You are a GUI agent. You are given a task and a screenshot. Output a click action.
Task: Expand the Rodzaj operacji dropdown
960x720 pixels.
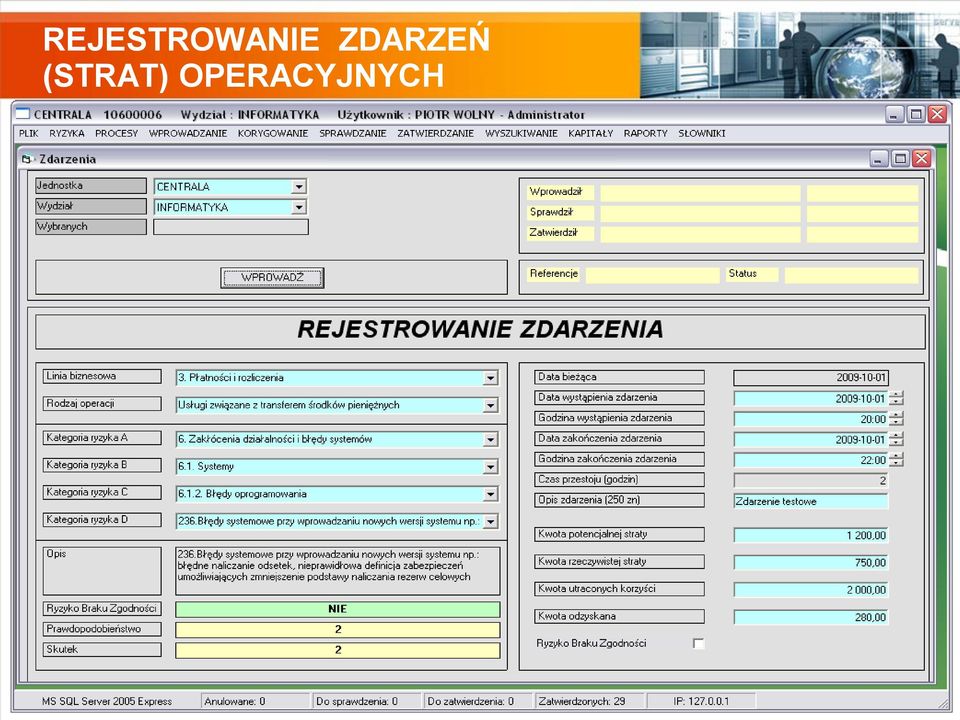[490, 405]
